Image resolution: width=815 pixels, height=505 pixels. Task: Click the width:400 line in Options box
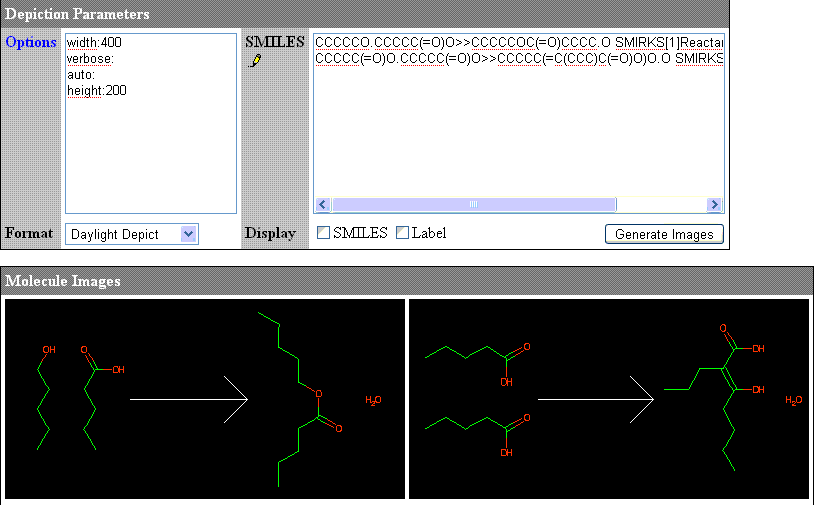click(94, 43)
